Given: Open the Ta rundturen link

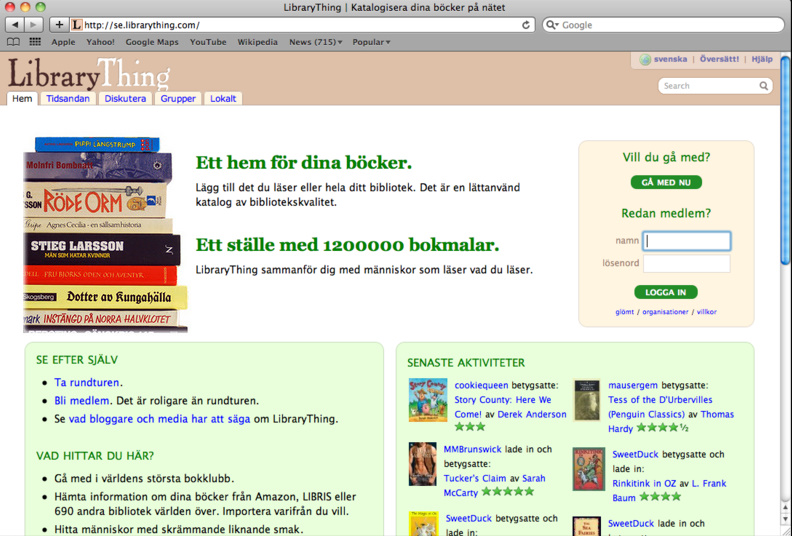Looking at the screenshot, I should tap(87, 382).
